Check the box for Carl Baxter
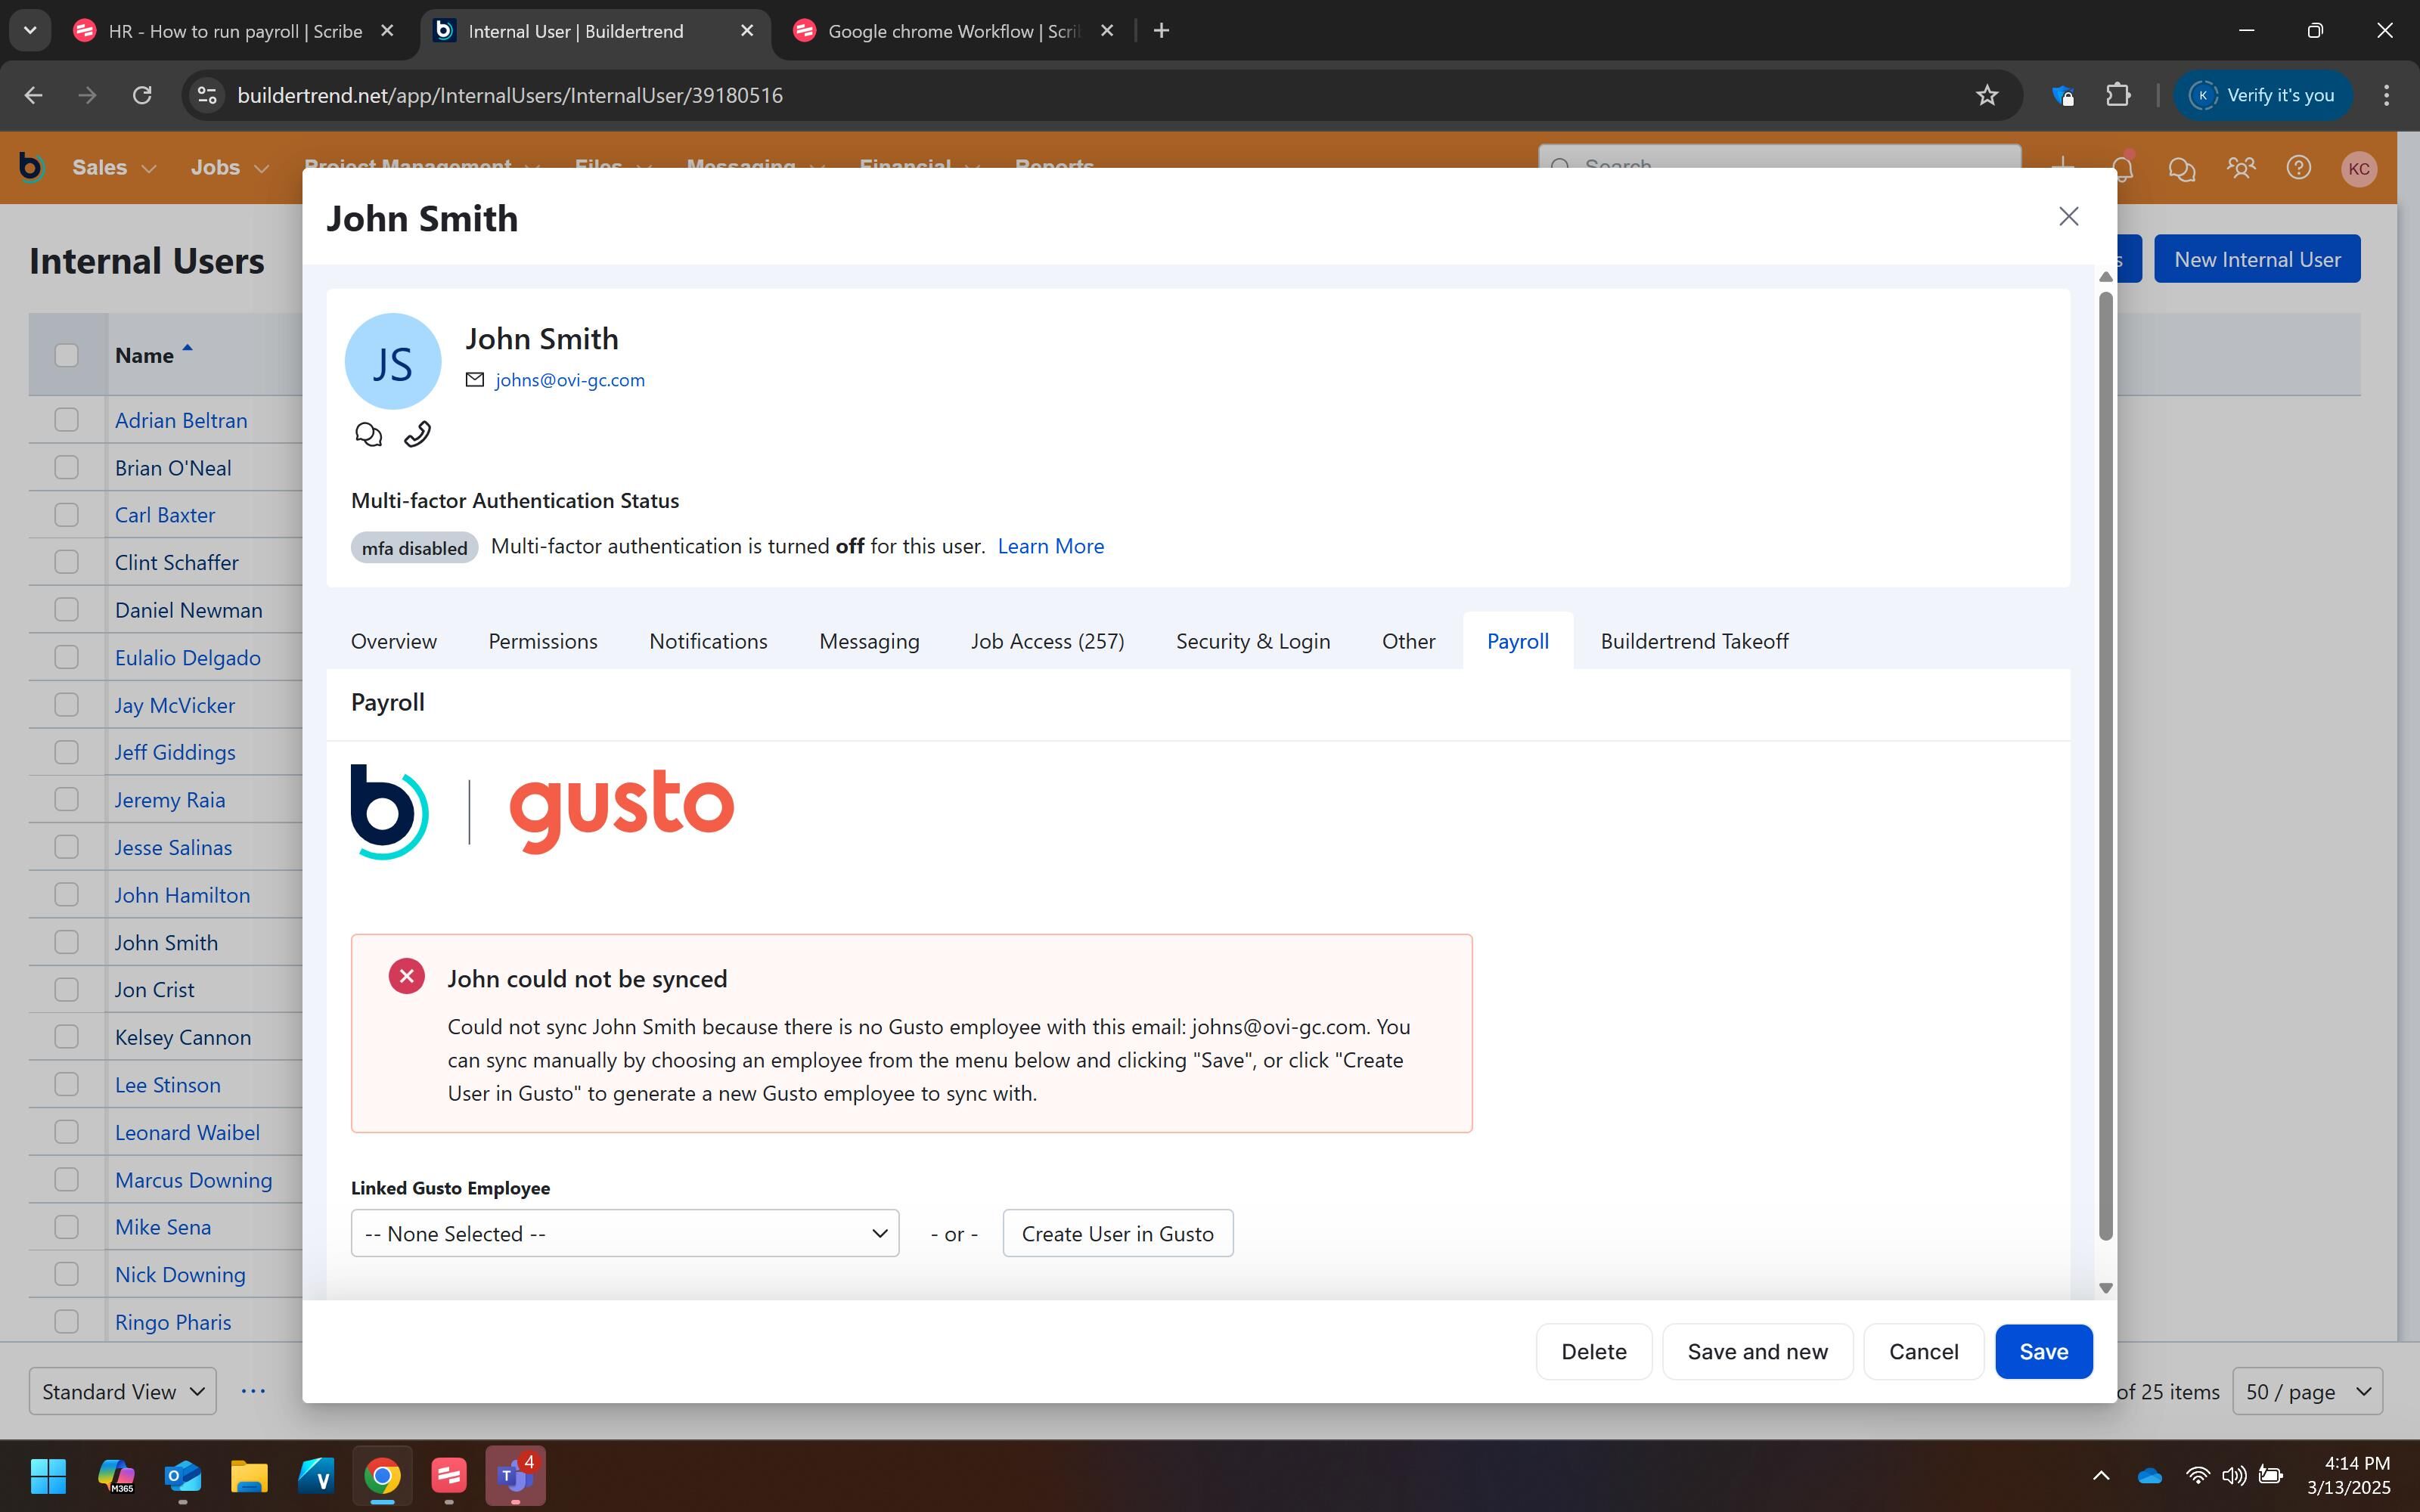 point(66,515)
